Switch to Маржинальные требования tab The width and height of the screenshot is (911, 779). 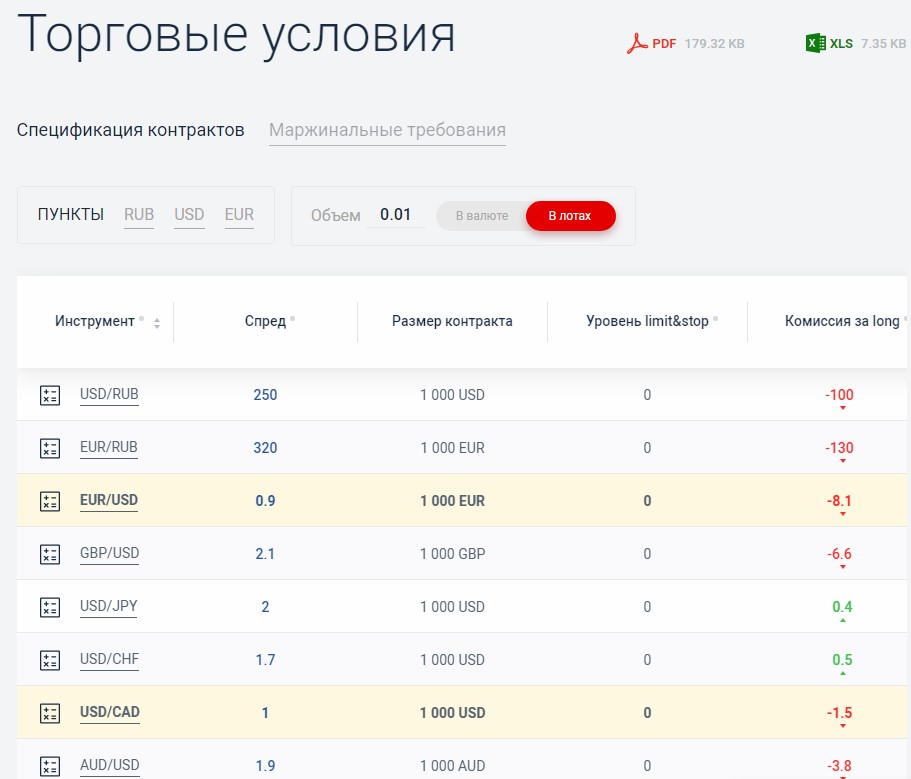387,130
